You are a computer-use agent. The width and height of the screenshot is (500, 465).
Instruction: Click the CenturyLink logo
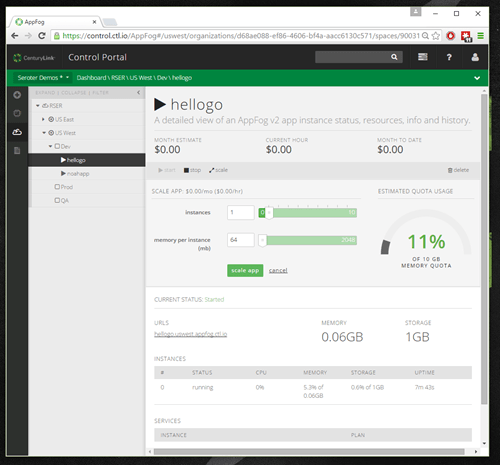(x=33, y=58)
